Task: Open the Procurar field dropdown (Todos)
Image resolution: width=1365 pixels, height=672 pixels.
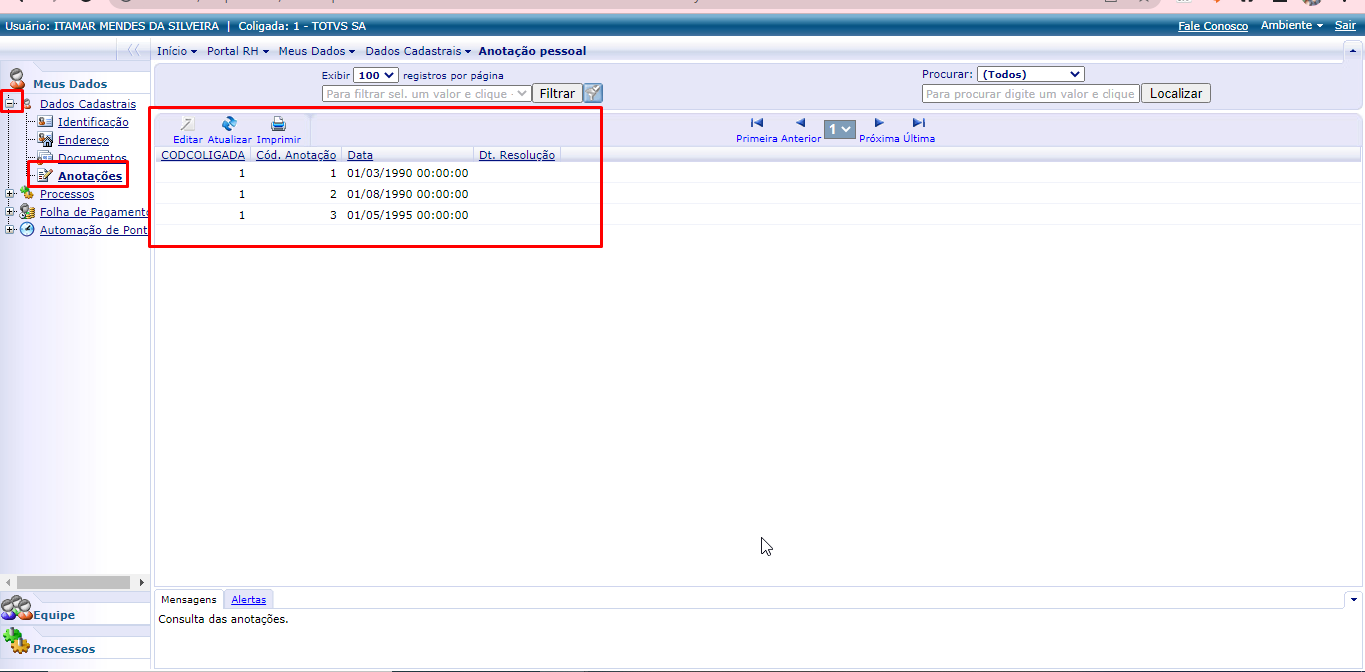Action: pyautogui.click(x=1030, y=74)
